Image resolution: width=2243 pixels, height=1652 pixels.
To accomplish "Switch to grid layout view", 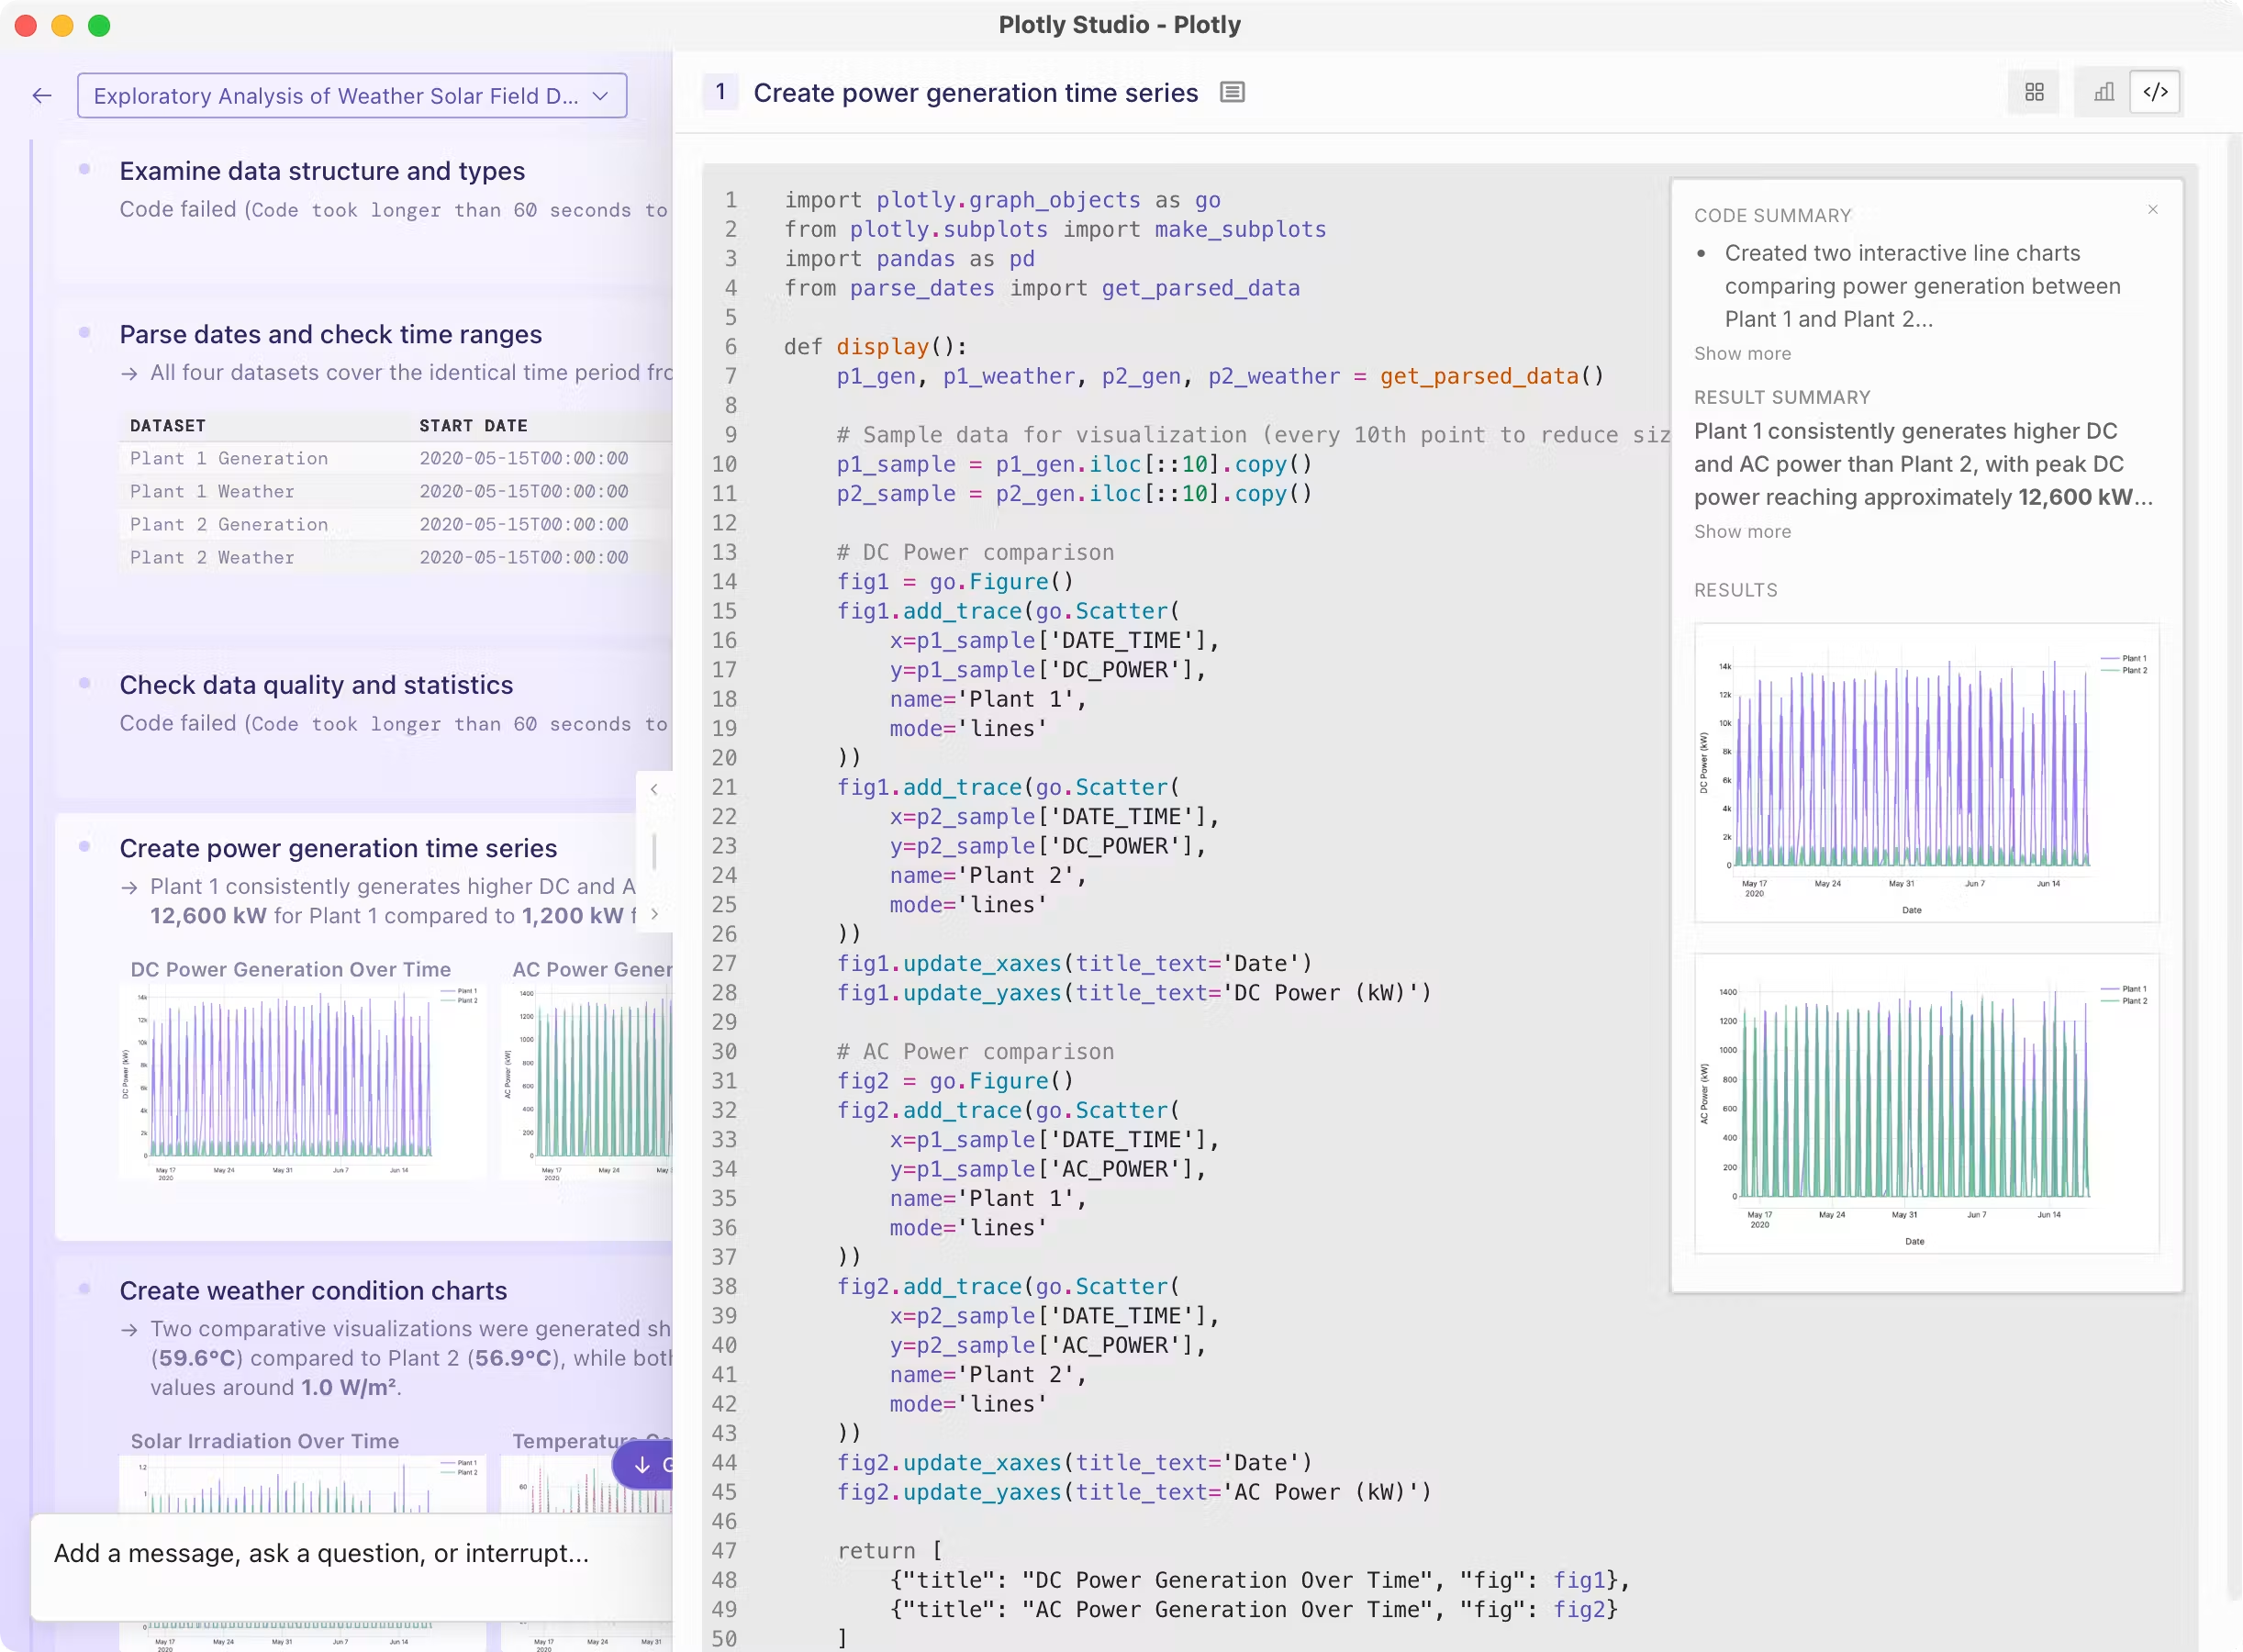I will (2034, 92).
